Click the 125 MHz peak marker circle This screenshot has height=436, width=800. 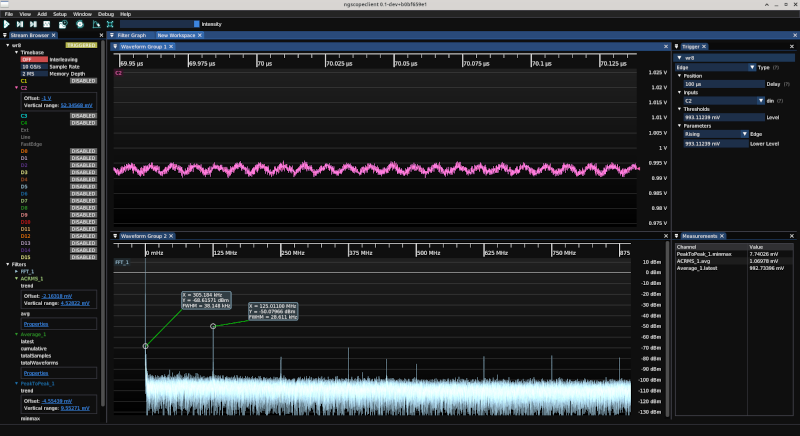213,326
